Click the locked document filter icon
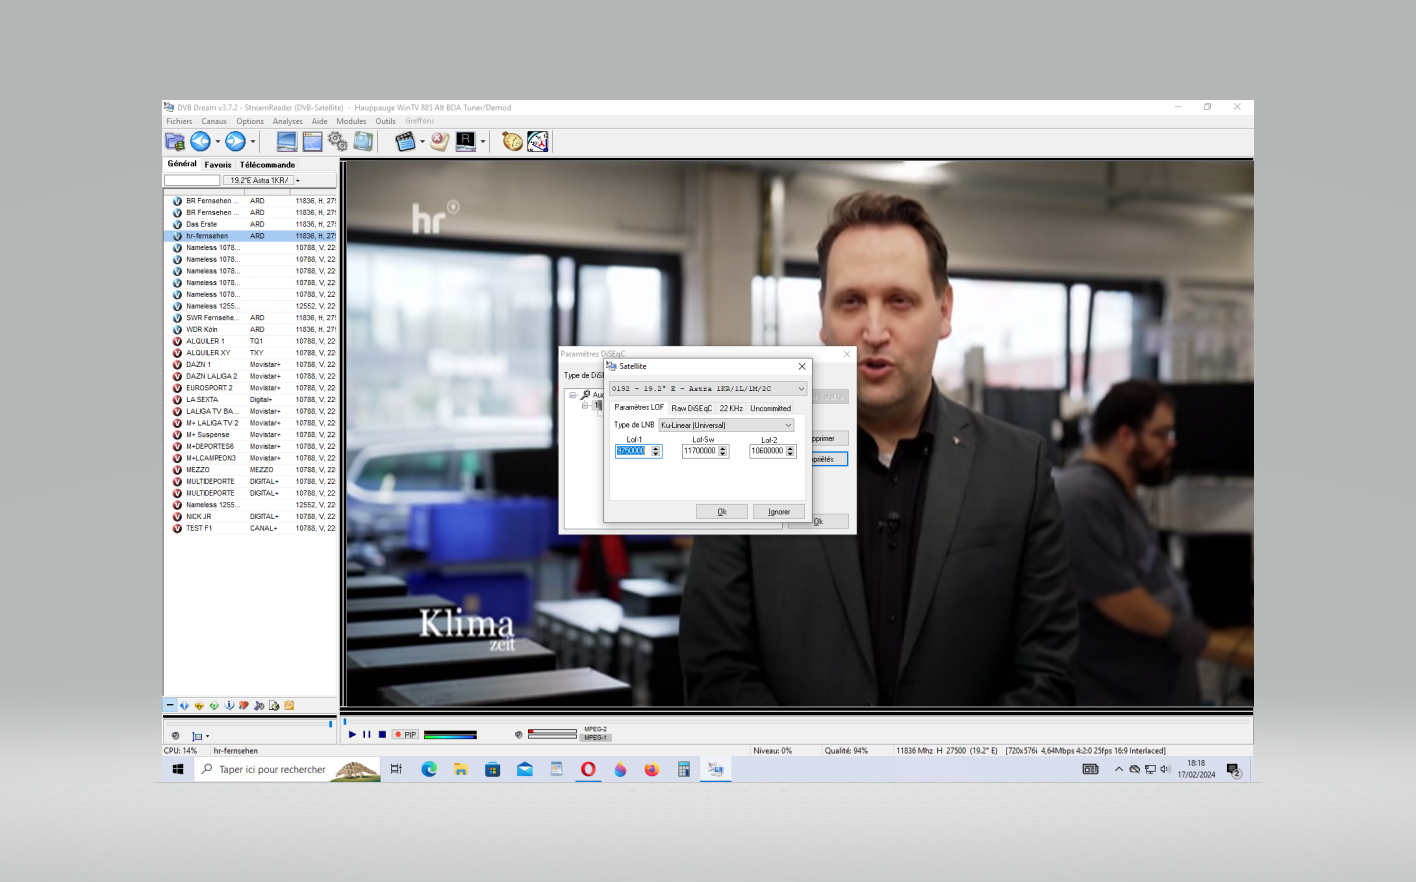The width and height of the screenshot is (1416, 882). (x=274, y=706)
